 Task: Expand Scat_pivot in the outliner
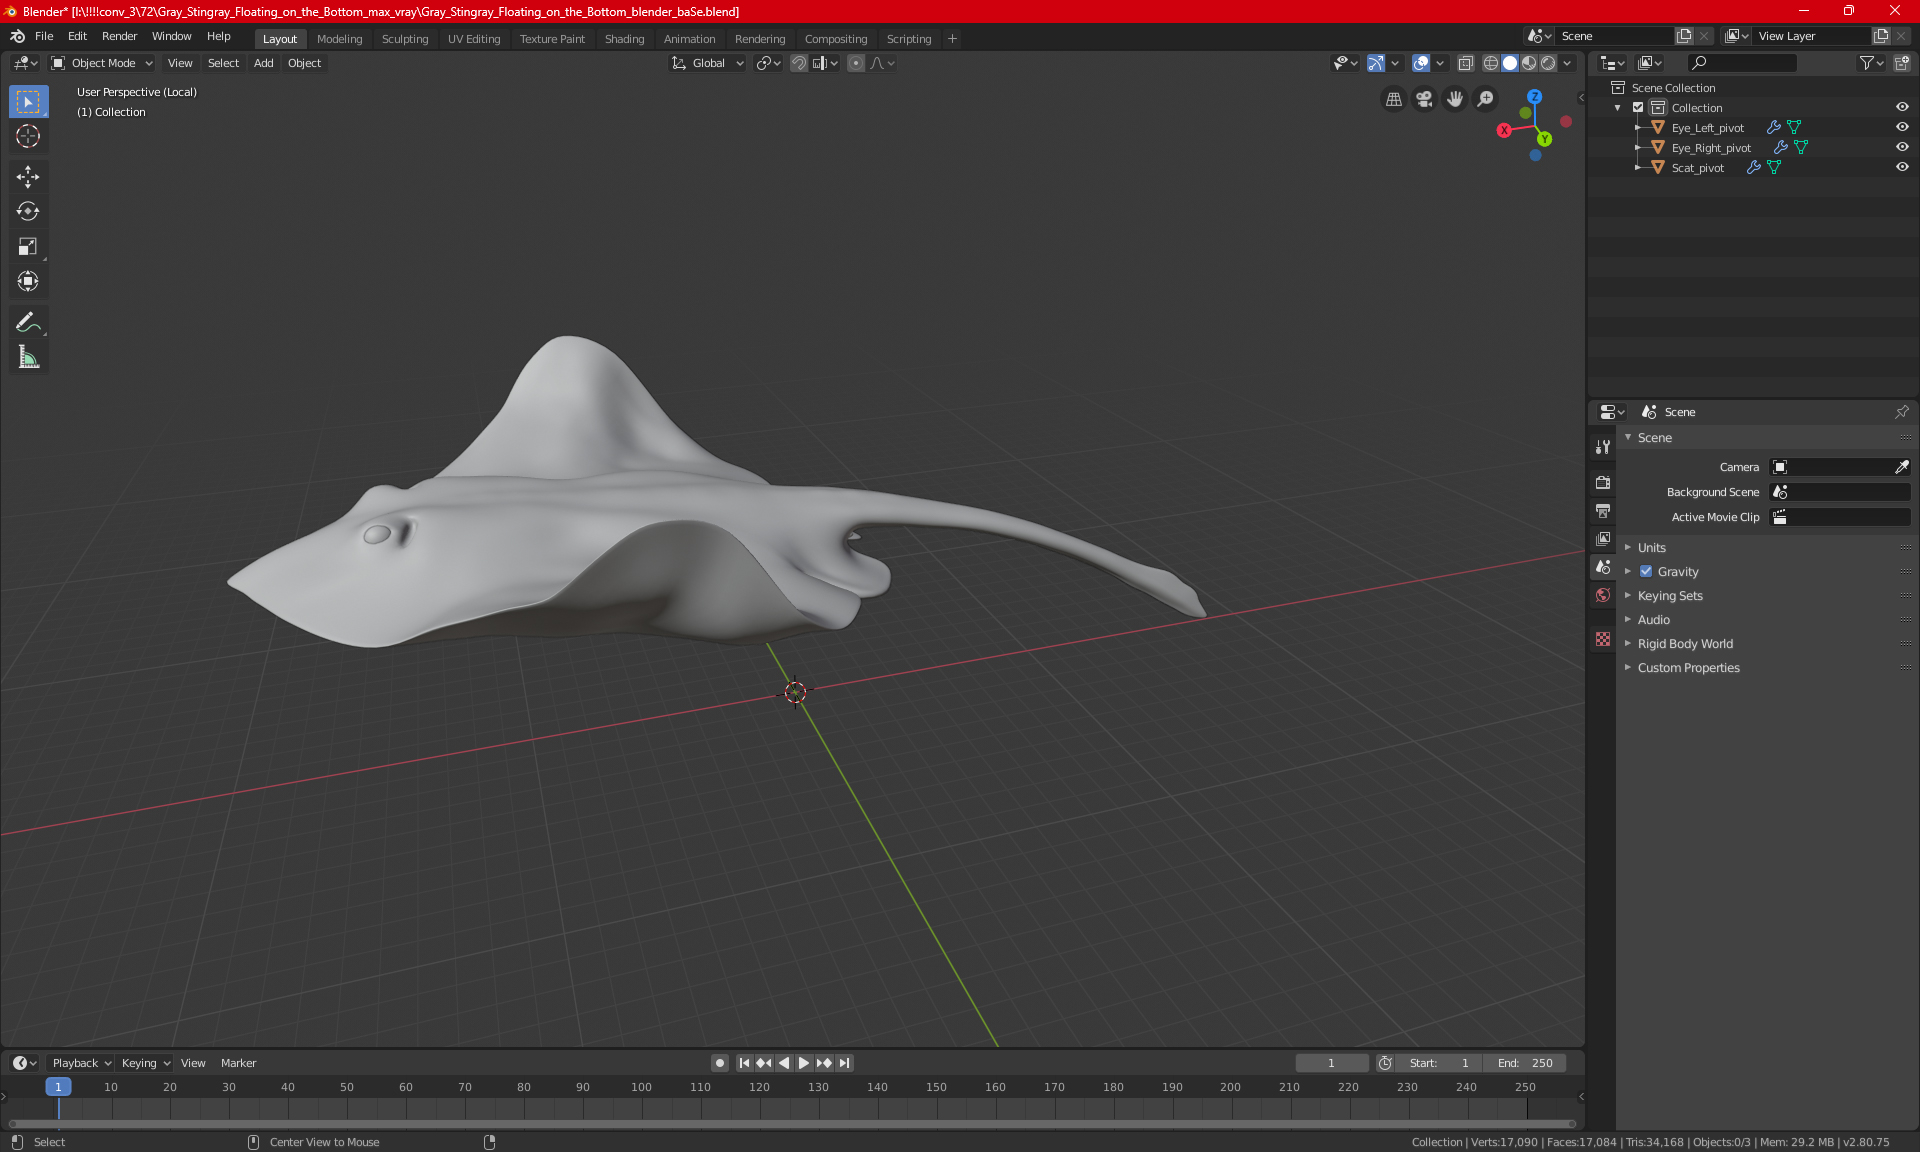tap(1637, 167)
